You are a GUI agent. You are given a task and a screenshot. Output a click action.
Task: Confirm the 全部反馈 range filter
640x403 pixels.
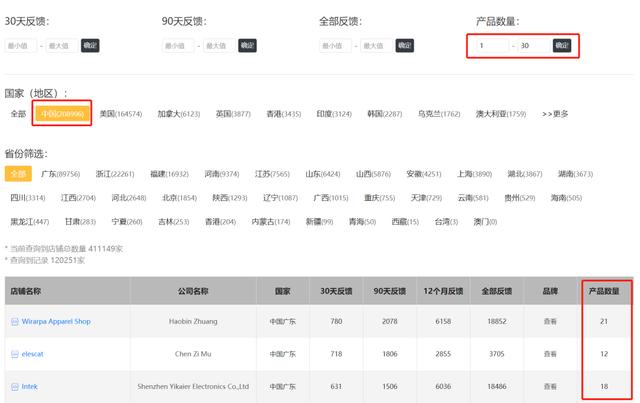tap(404, 45)
